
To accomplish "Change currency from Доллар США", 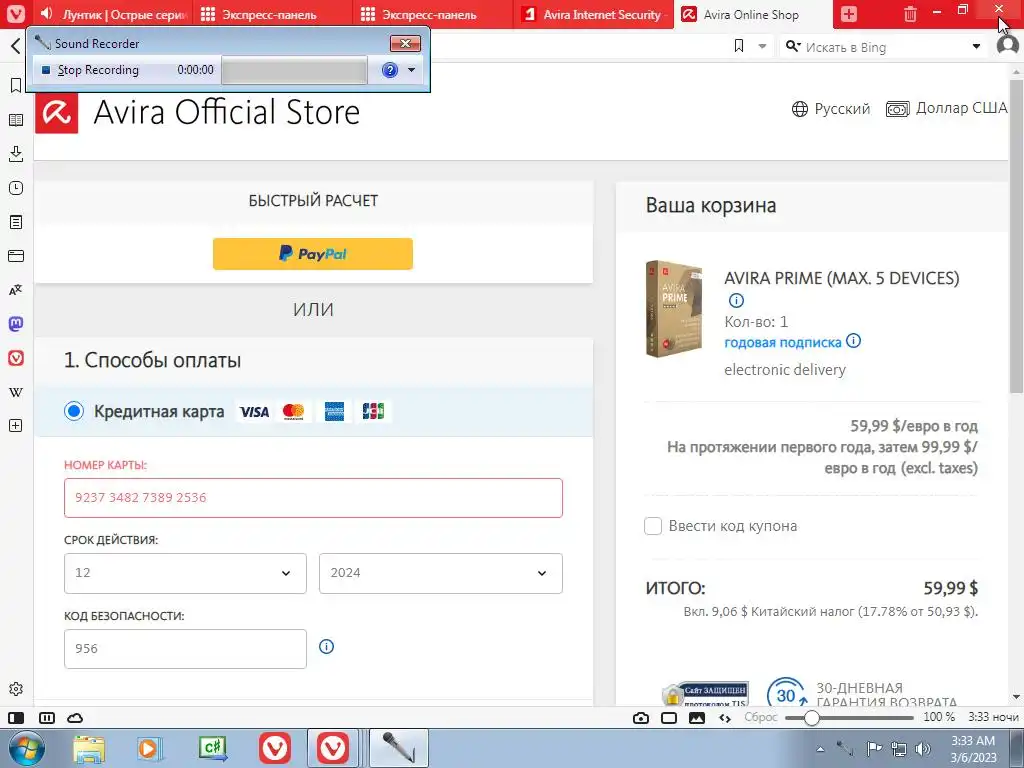I will pos(947,108).
